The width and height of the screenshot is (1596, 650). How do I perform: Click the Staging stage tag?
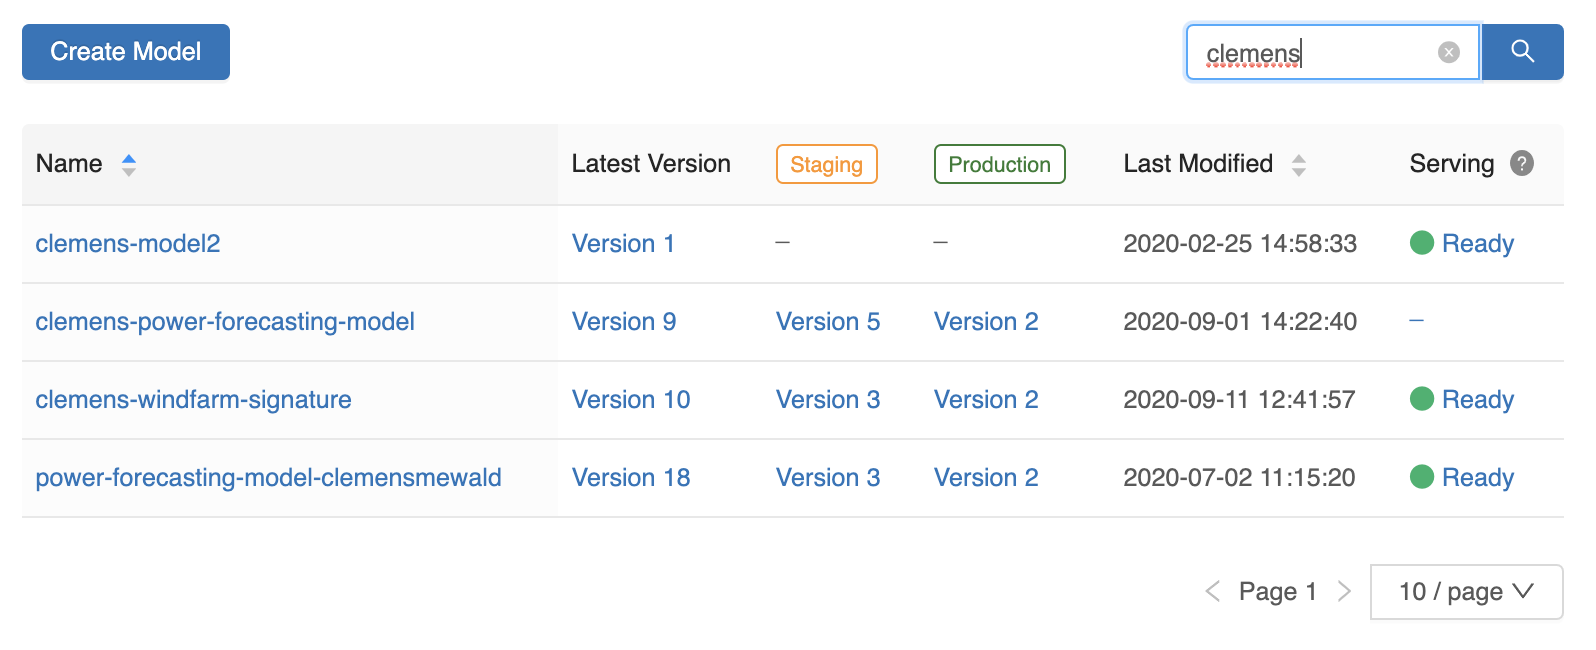[x=826, y=164]
